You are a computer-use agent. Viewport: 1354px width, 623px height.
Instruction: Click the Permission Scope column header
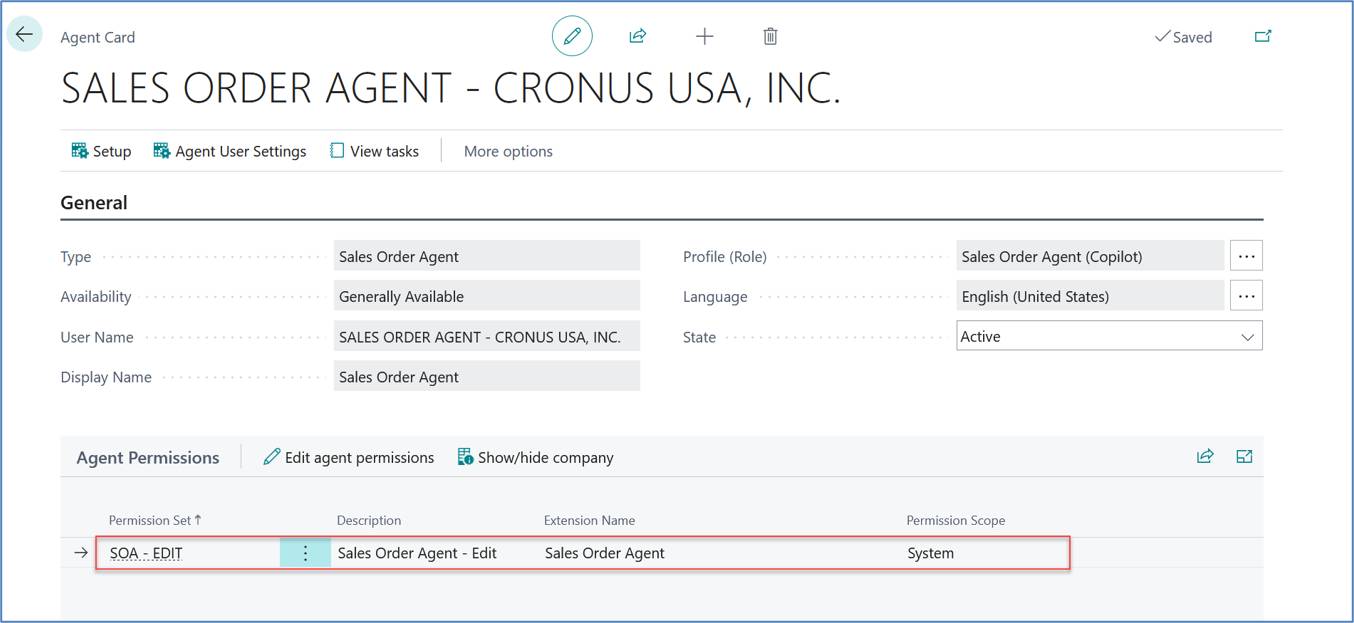(956, 520)
